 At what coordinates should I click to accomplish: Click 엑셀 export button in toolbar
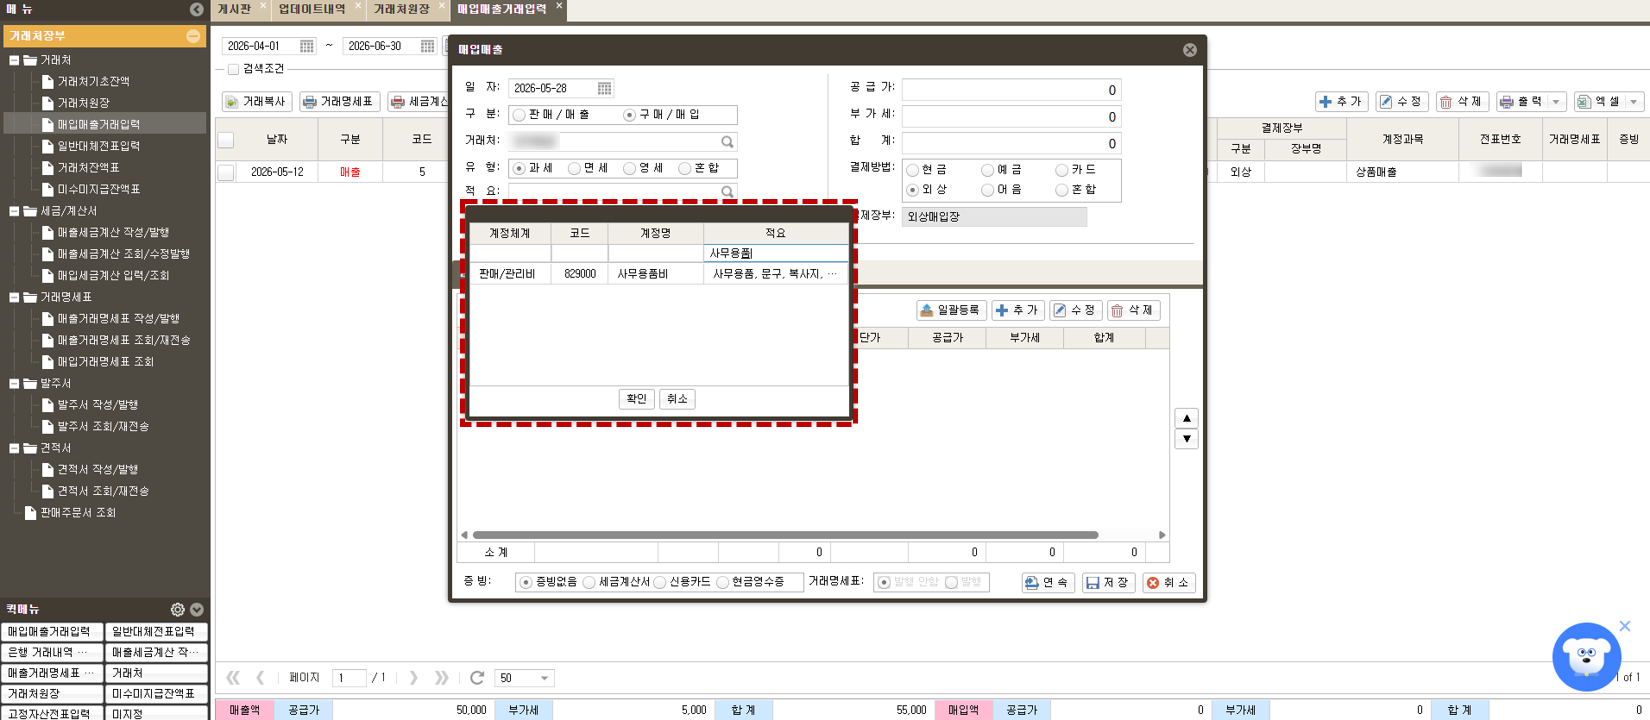point(1599,102)
